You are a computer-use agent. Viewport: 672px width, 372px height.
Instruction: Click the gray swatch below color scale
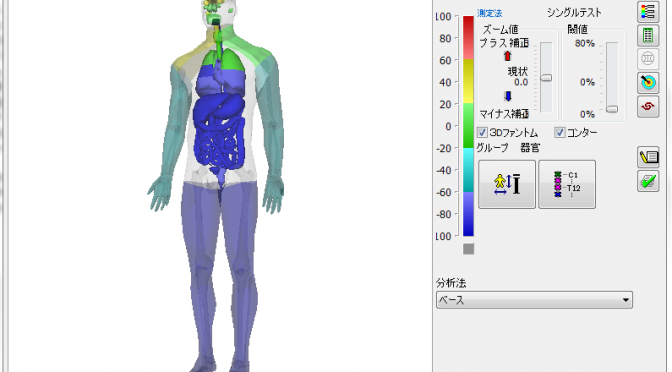pos(468,249)
